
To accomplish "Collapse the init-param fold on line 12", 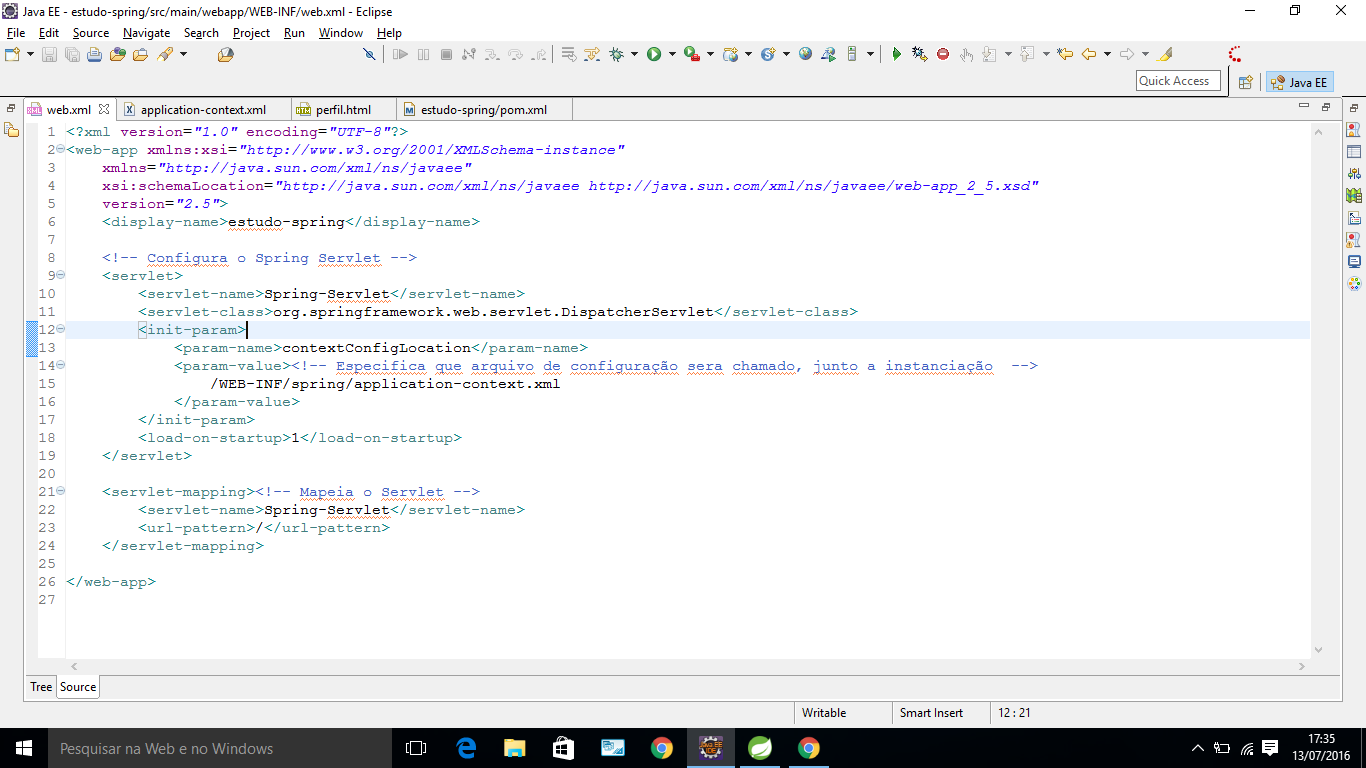I will click(x=60, y=330).
